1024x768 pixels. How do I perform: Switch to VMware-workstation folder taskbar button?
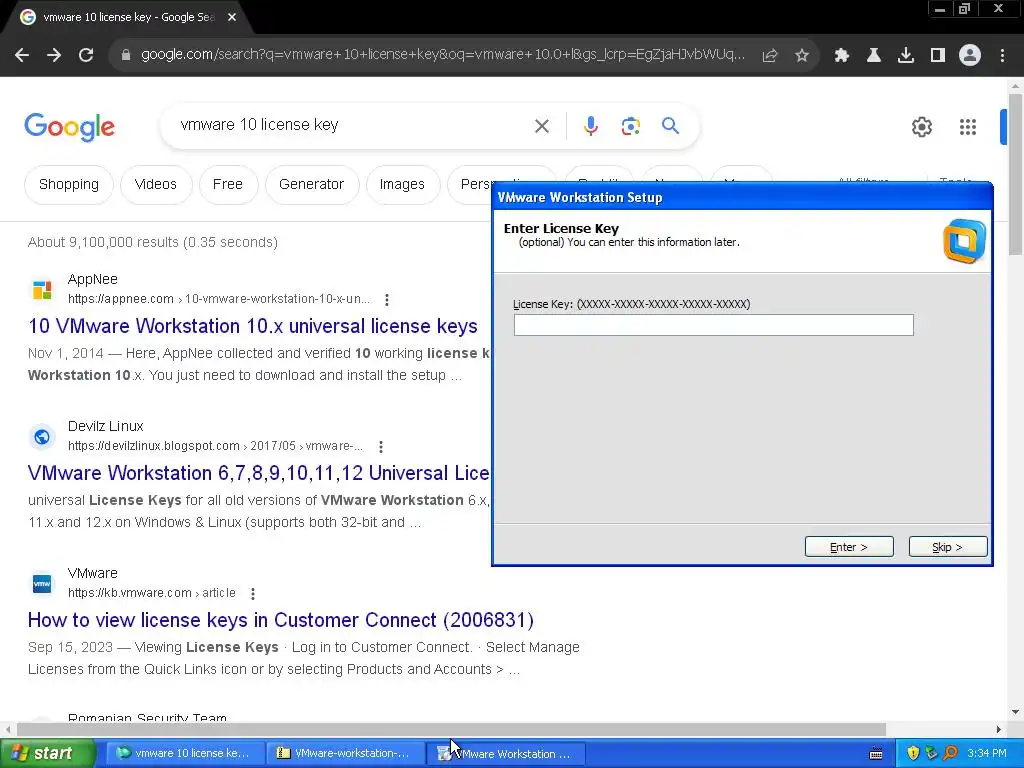[344, 754]
